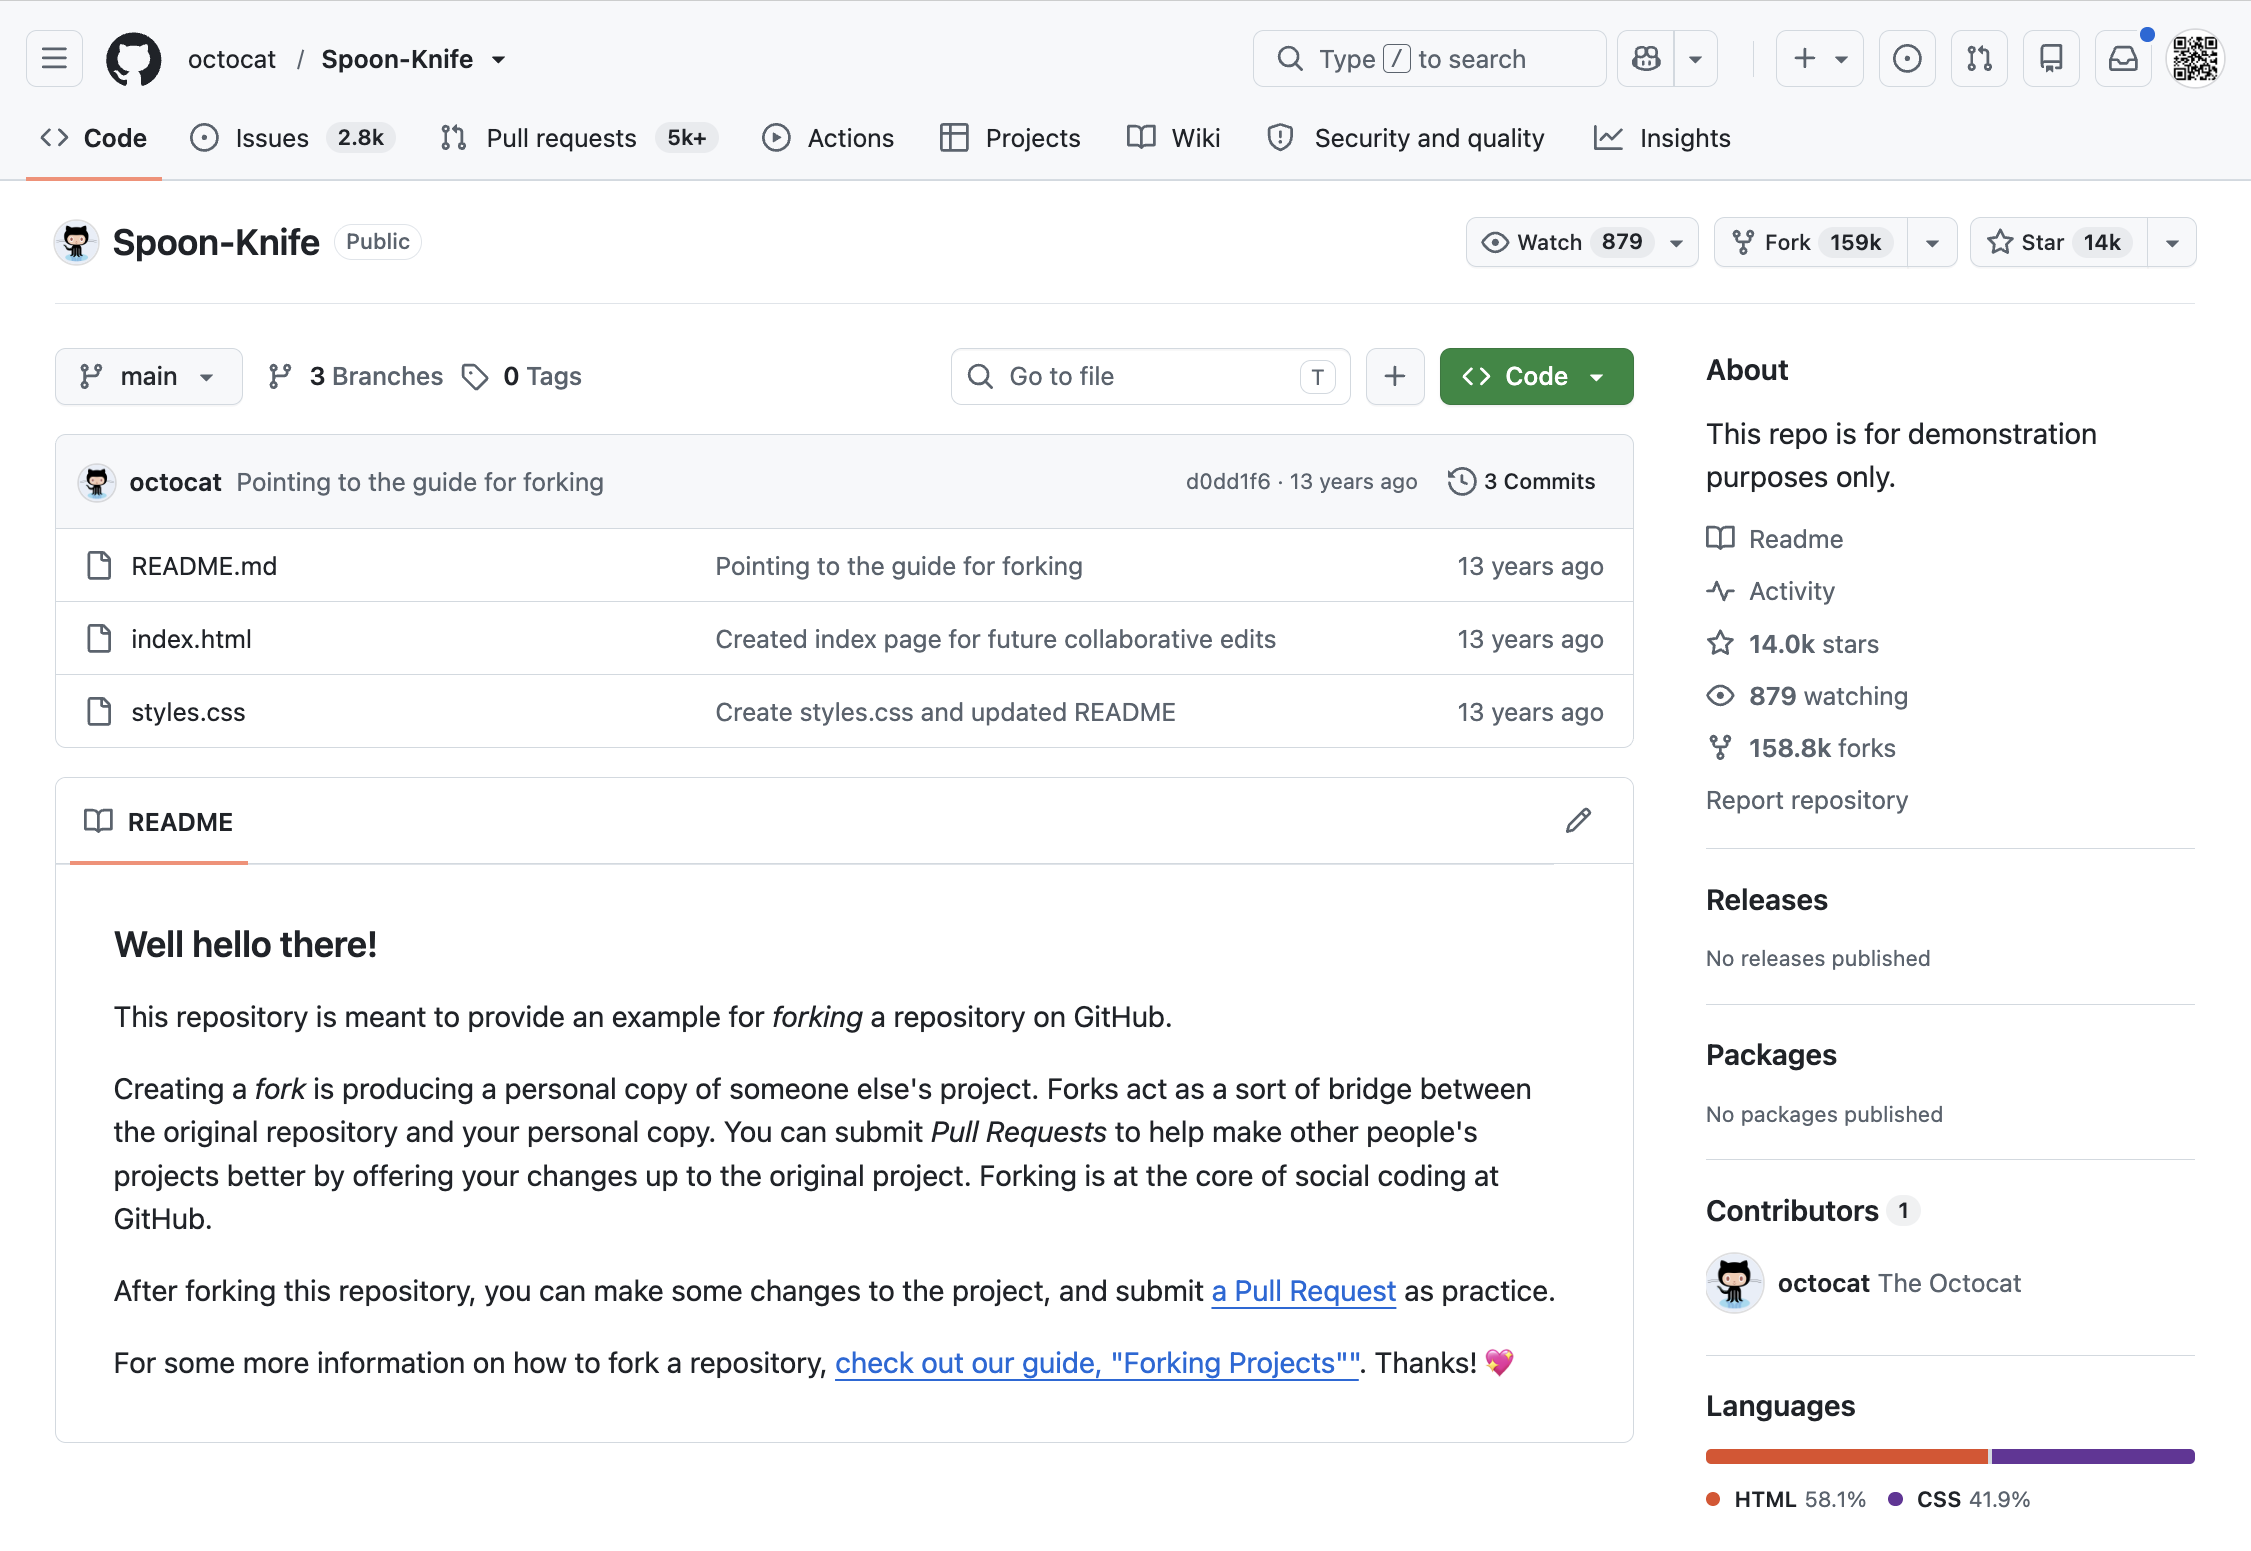The image size is (2251, 1551).
Task: Open the styles.css file
Action: coord(188,712)
